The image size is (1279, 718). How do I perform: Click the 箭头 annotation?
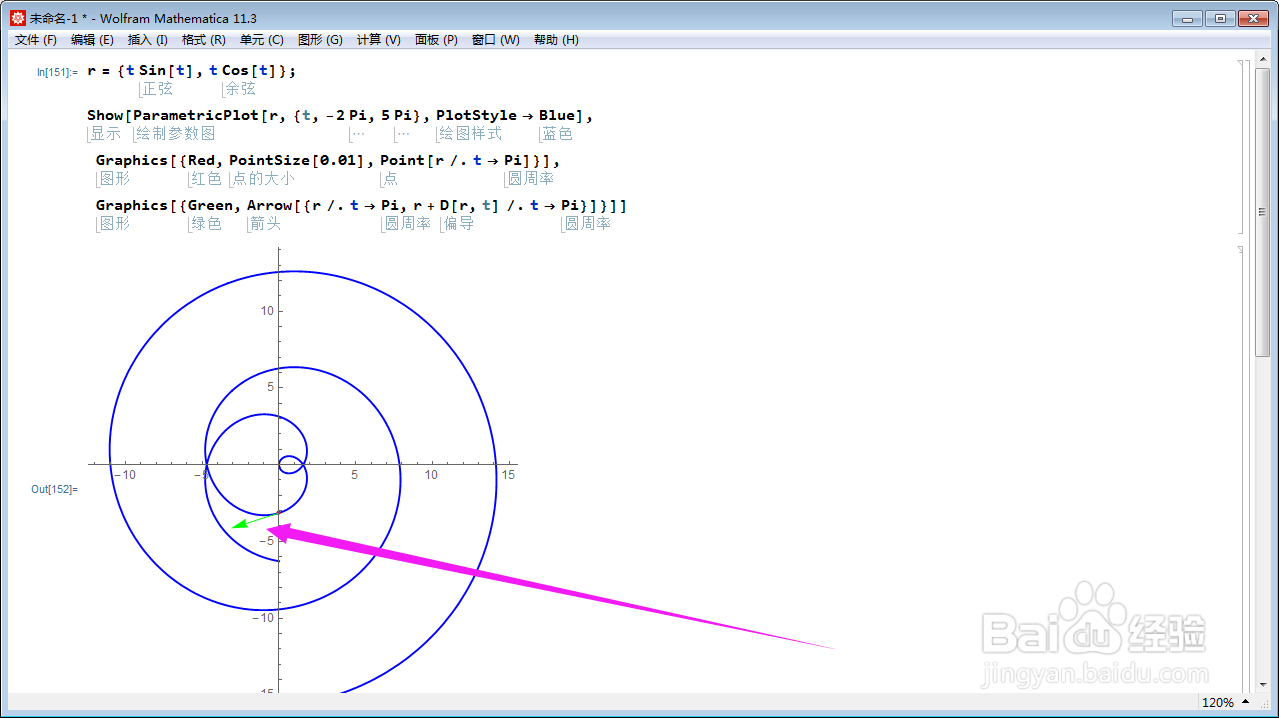(265, 224)
